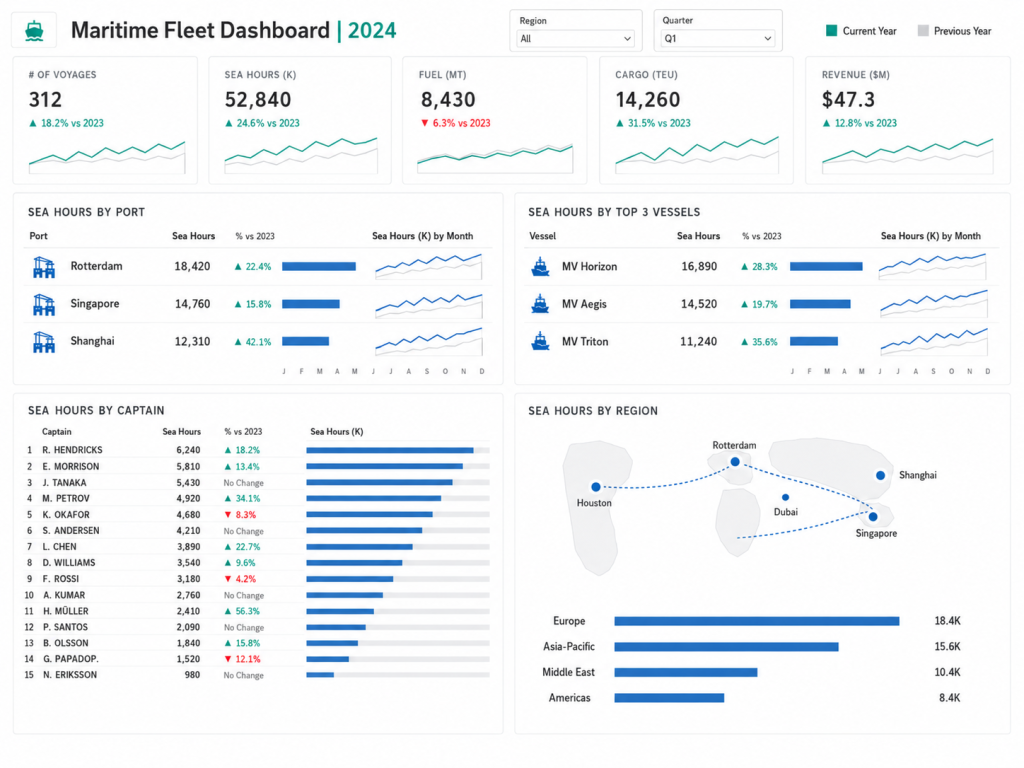The width and height of the screenshot is (1024, 768).
Task: Click the Europe 18.4K value label
Action: (947, 620)
